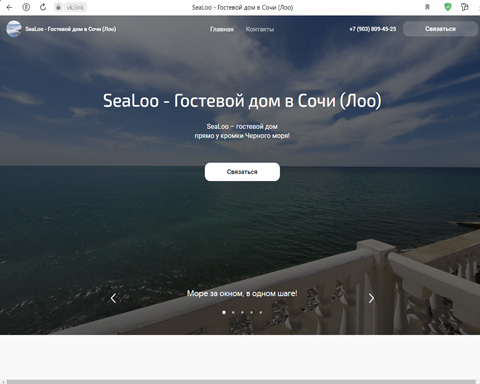The image size is (480, 384).
Task: Bookmark the page with the bookmark icon
Action: click(x=427, y=7)
